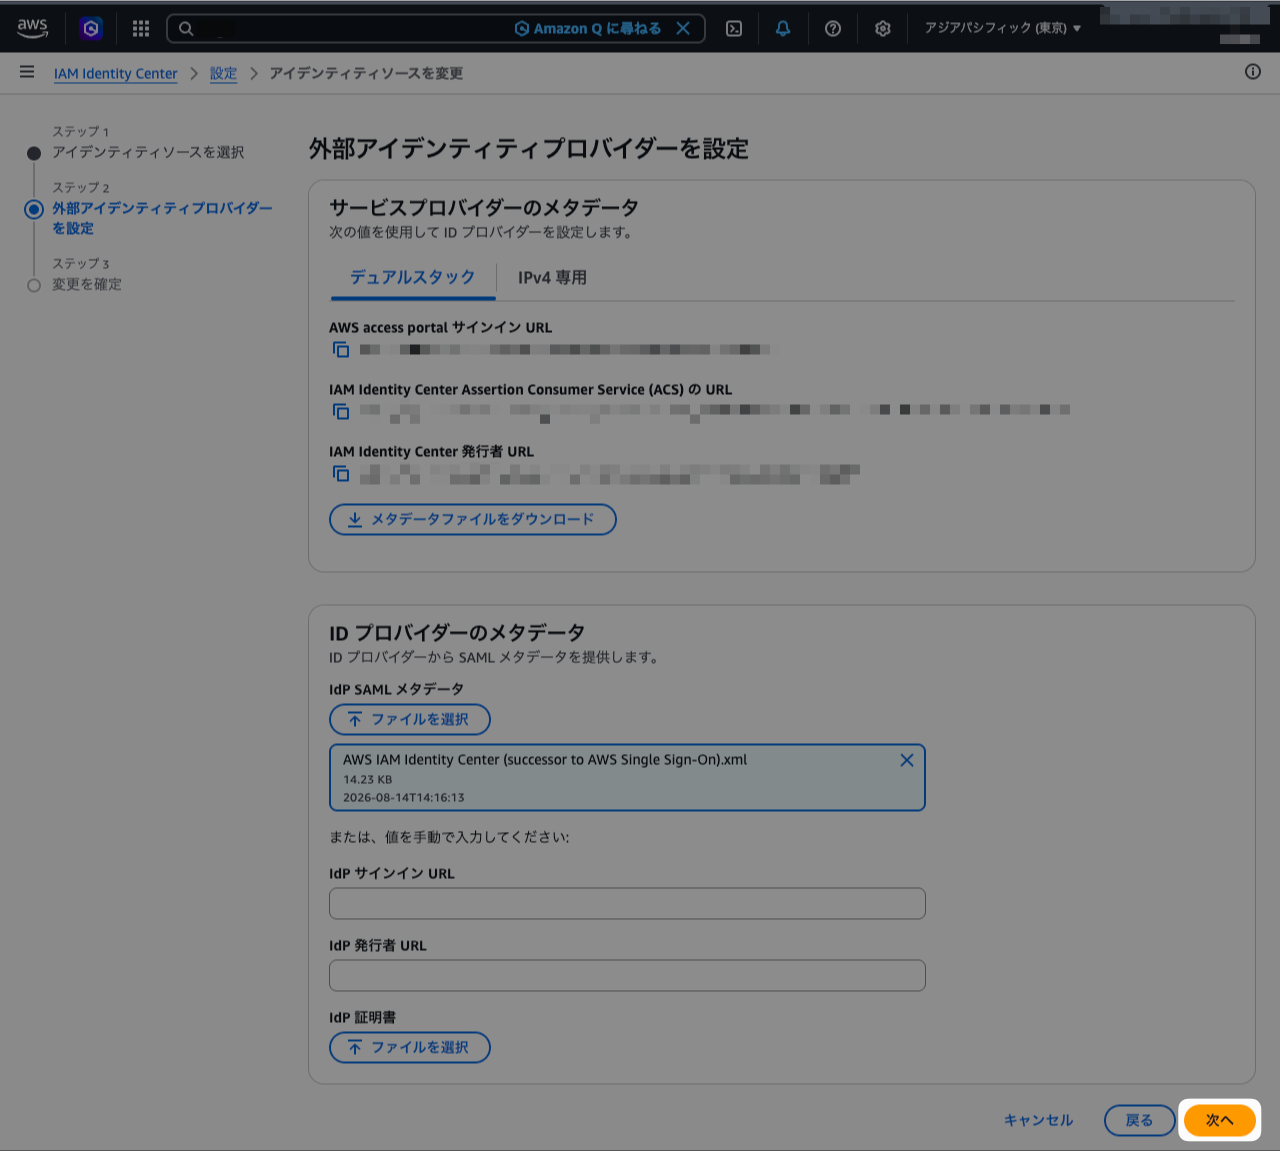The width and height of the screenshot is (1280, 1151).
Task: Click the search magnifier icon
Action: tap(186, 28)
